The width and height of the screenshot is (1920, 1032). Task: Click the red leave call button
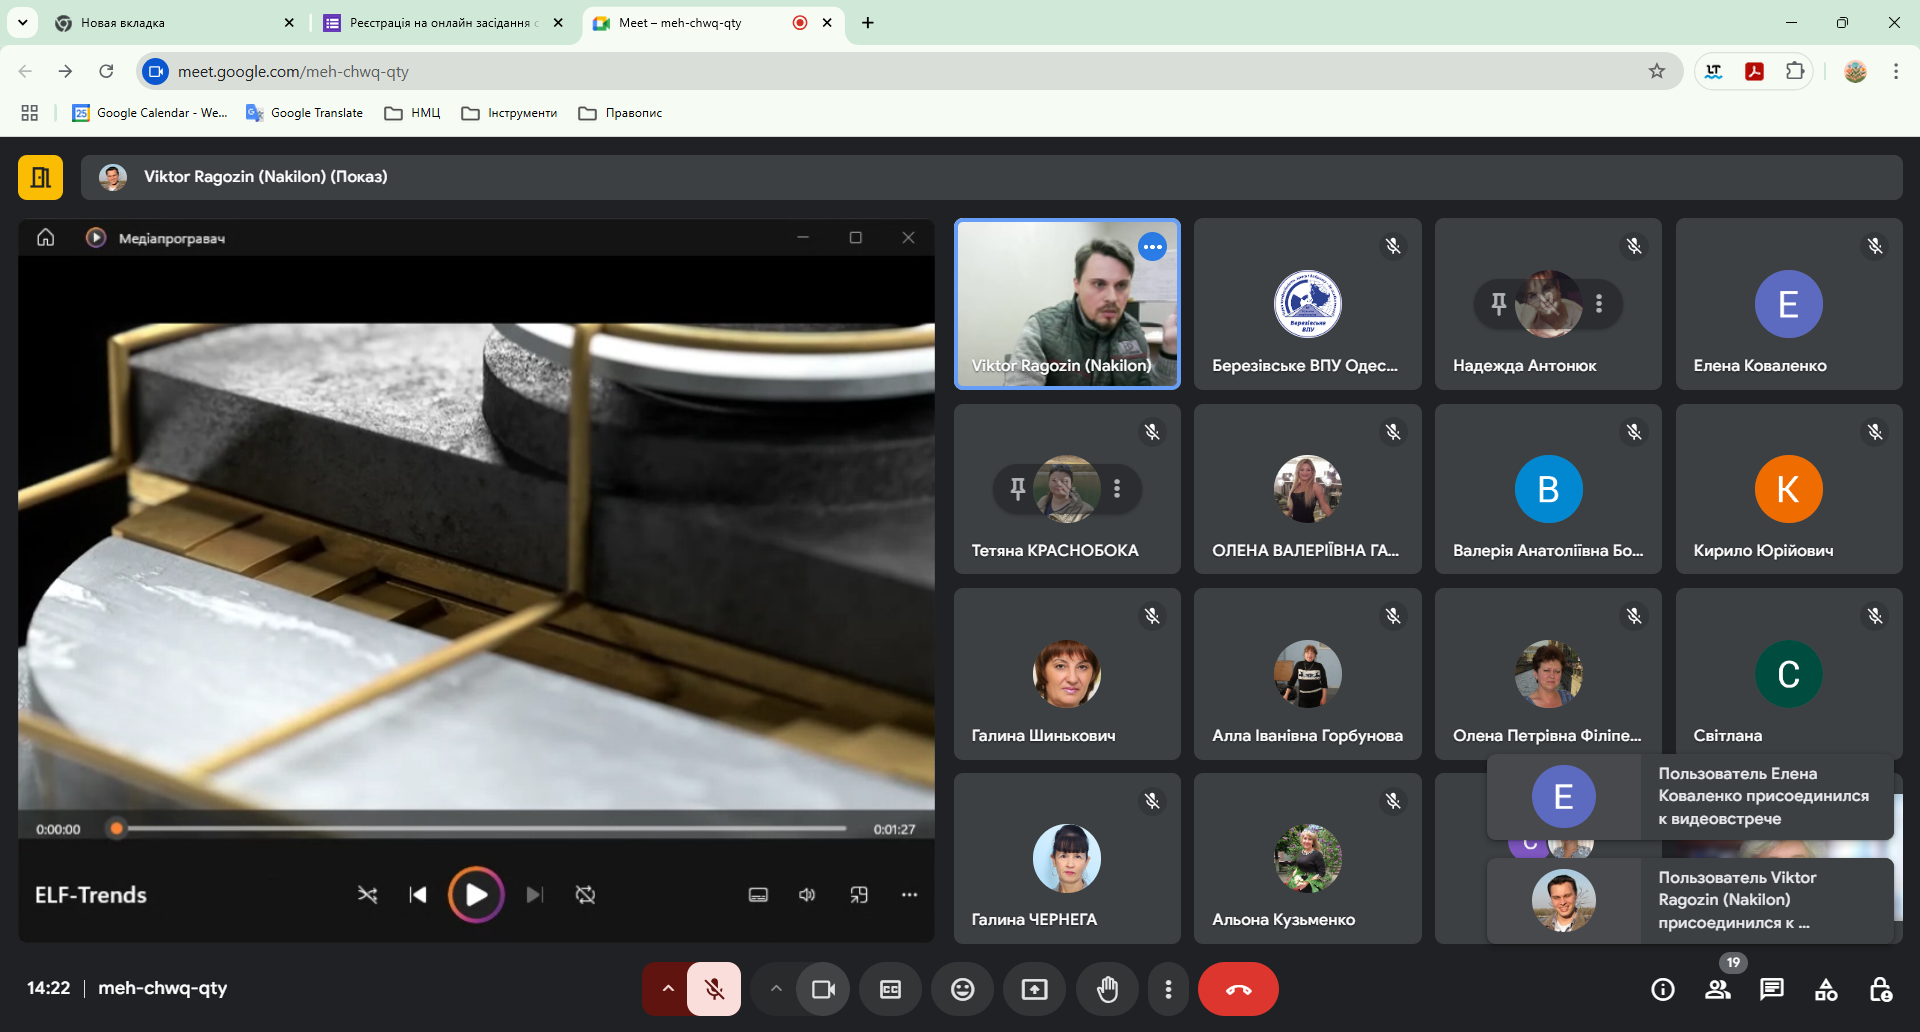point(1238,989)
